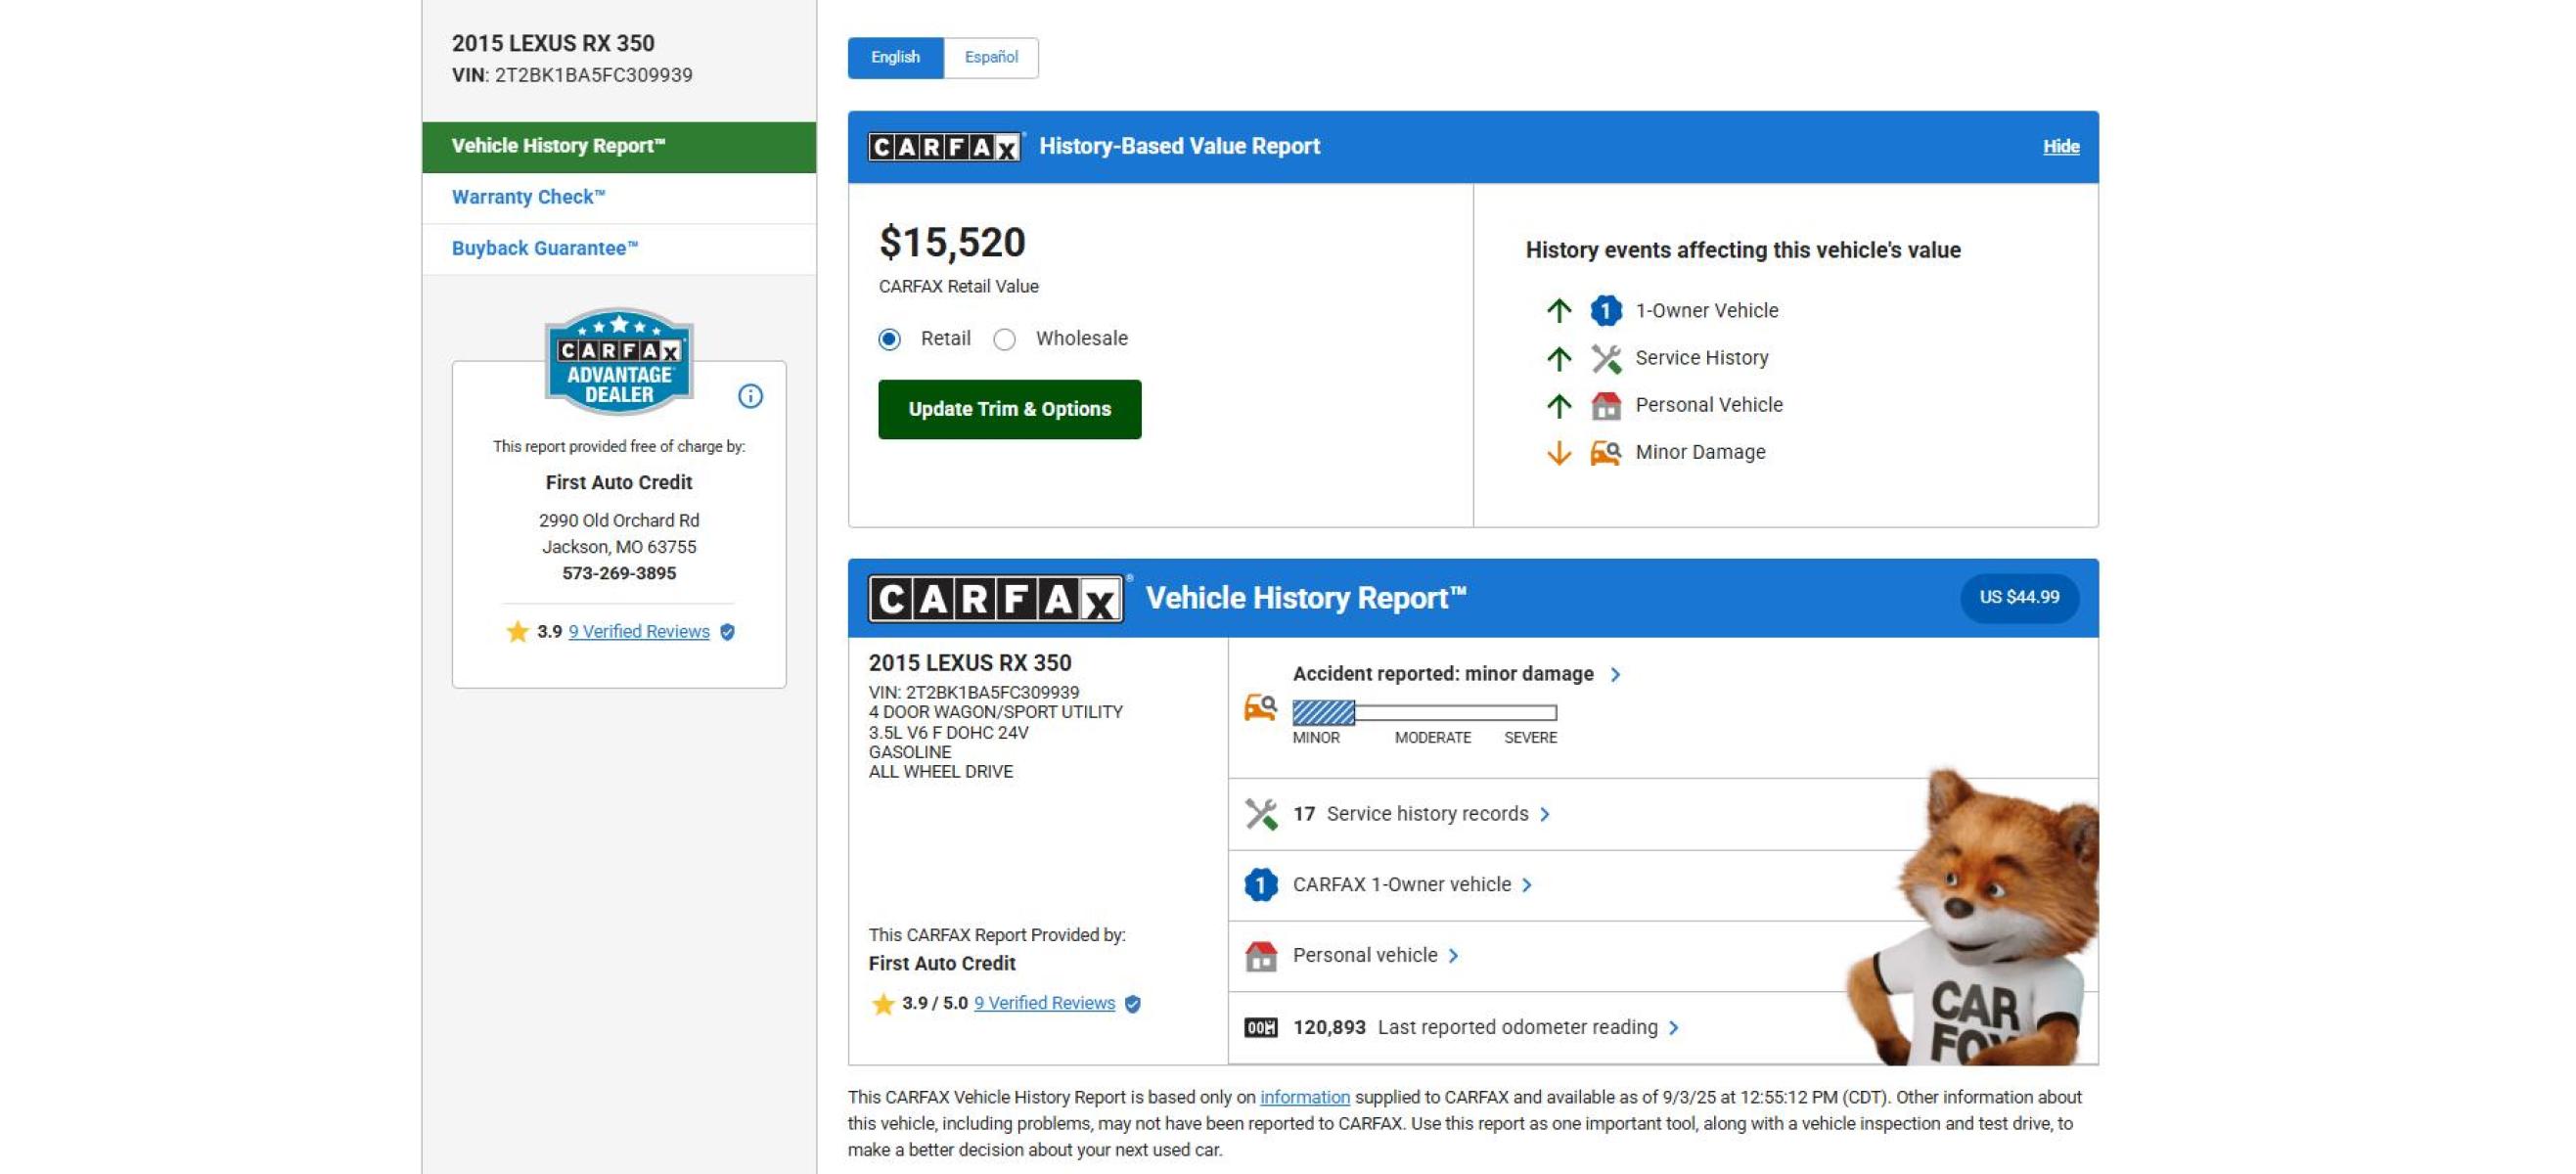This screenshot has height=1174, width=2576.
Task: Expand Last reported odometer reading details
Action: click(1673, 1027)
